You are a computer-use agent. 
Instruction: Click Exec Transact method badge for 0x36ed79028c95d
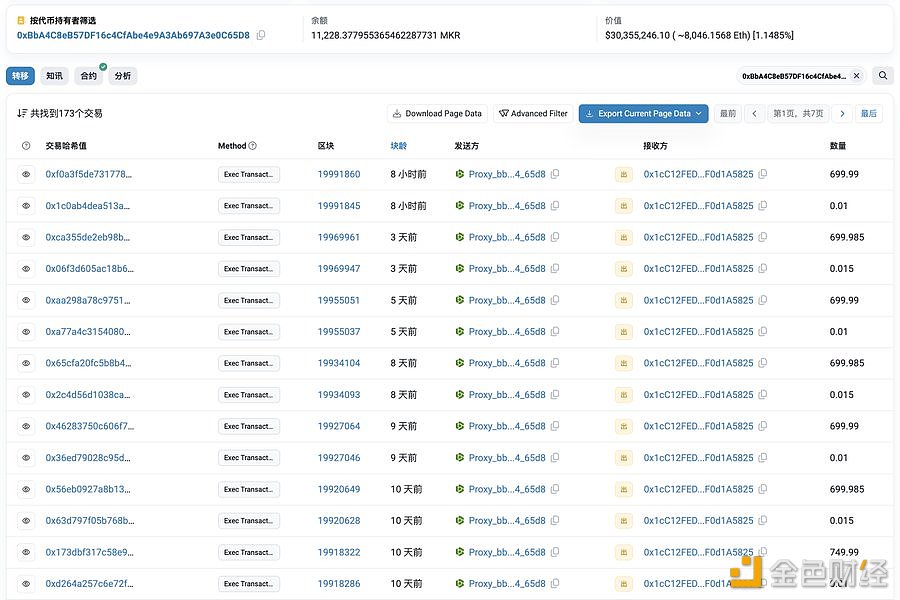coord(249,458)
